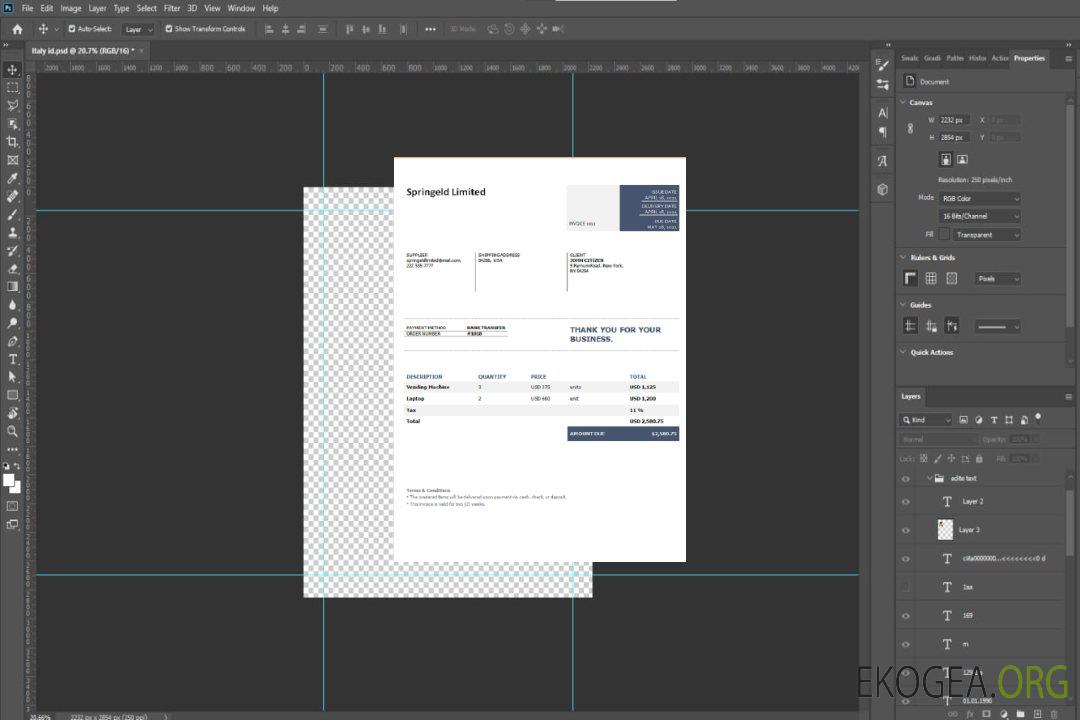Select the Lasso tool
This screenshot has width=1080, height=720.
12,105
